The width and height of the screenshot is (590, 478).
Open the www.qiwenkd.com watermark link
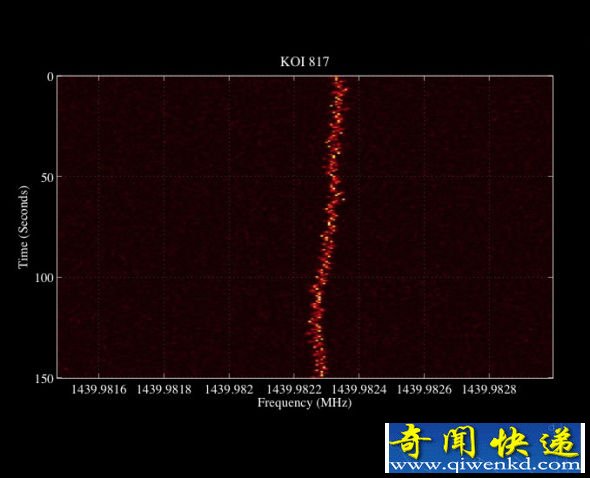[x=485, y=465]
